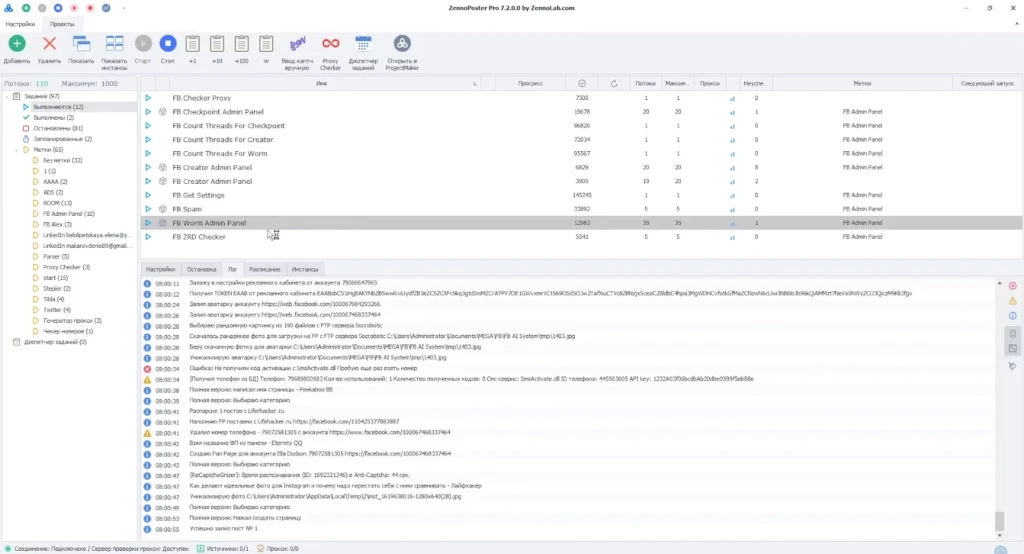The width and height of the screenshot is (1024, 554).
Task: Open the Проекты ribbon tab
Action: click(62, 24)
